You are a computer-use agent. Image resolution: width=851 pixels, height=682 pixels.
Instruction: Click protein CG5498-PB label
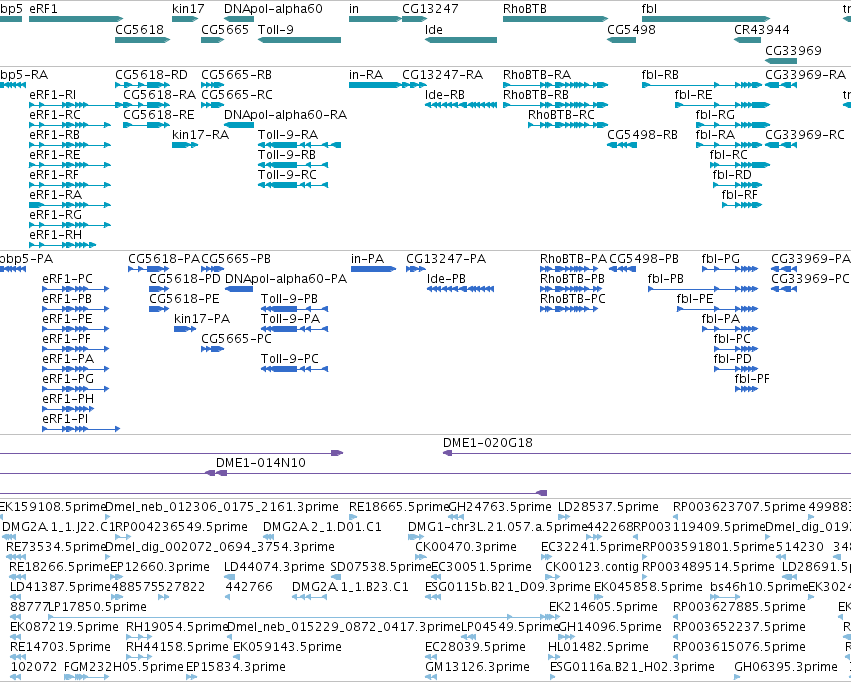(x=644, y=258)
